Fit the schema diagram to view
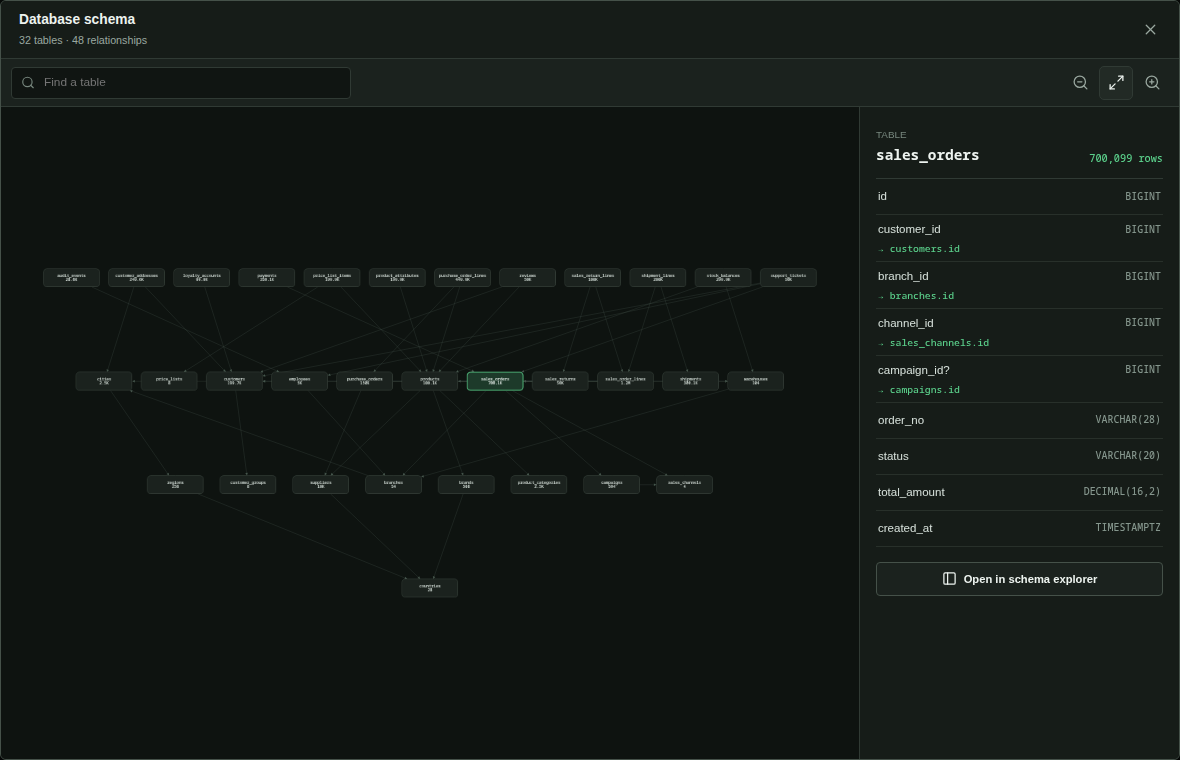1180x760 pixels. click(x=1116, y=83)
